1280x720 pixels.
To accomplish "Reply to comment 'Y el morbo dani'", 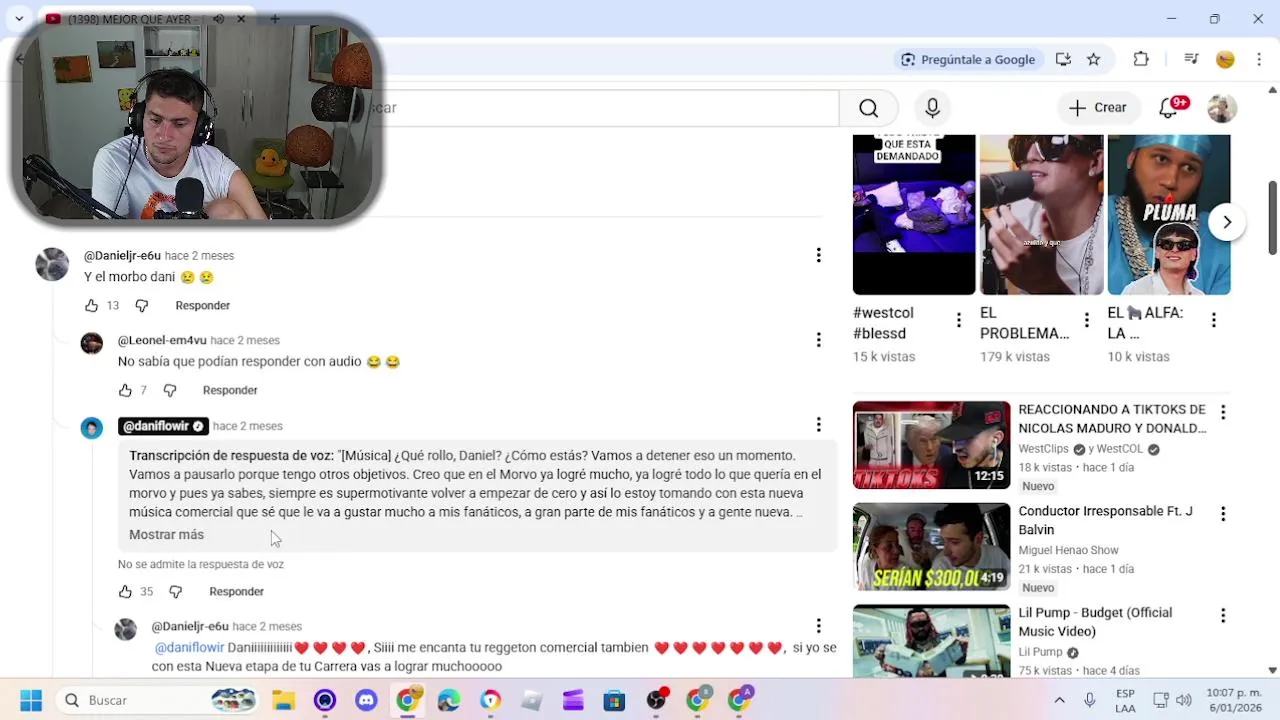I will coord(202,306).
